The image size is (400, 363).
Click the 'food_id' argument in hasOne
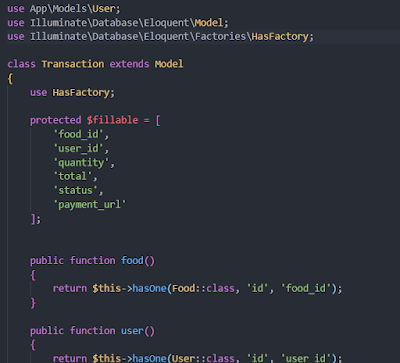[306, 288]
